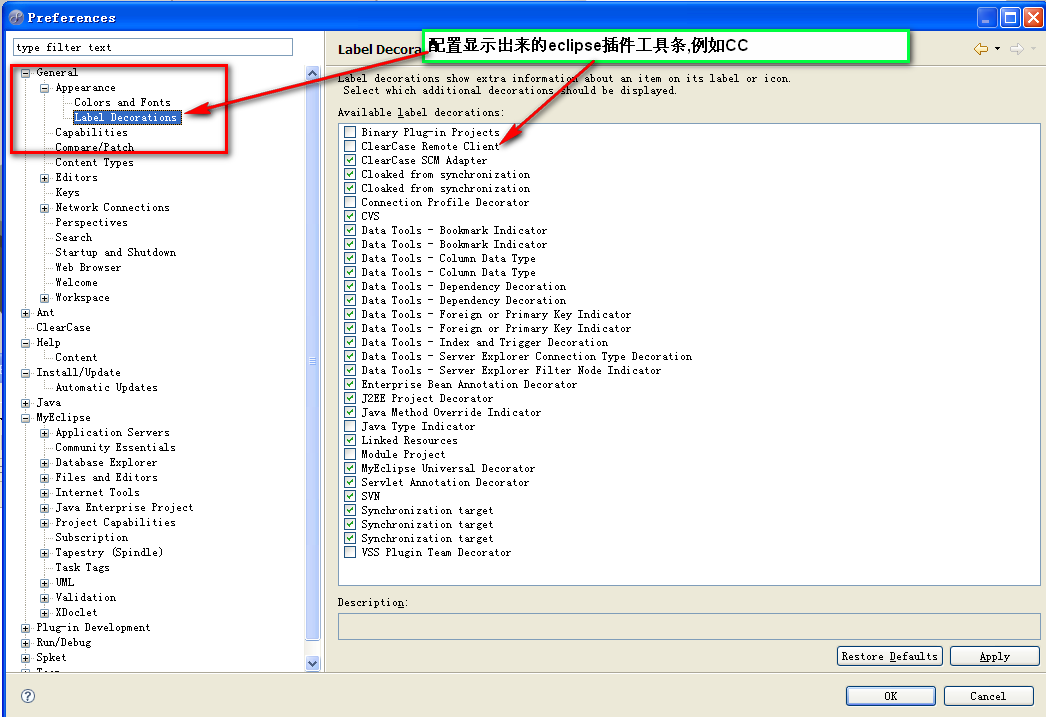The width and height of the screenshot is (1046, 717).
Task: Select 'Servlet Annotation Decorator' row text
Action: [x=445, y=482]
